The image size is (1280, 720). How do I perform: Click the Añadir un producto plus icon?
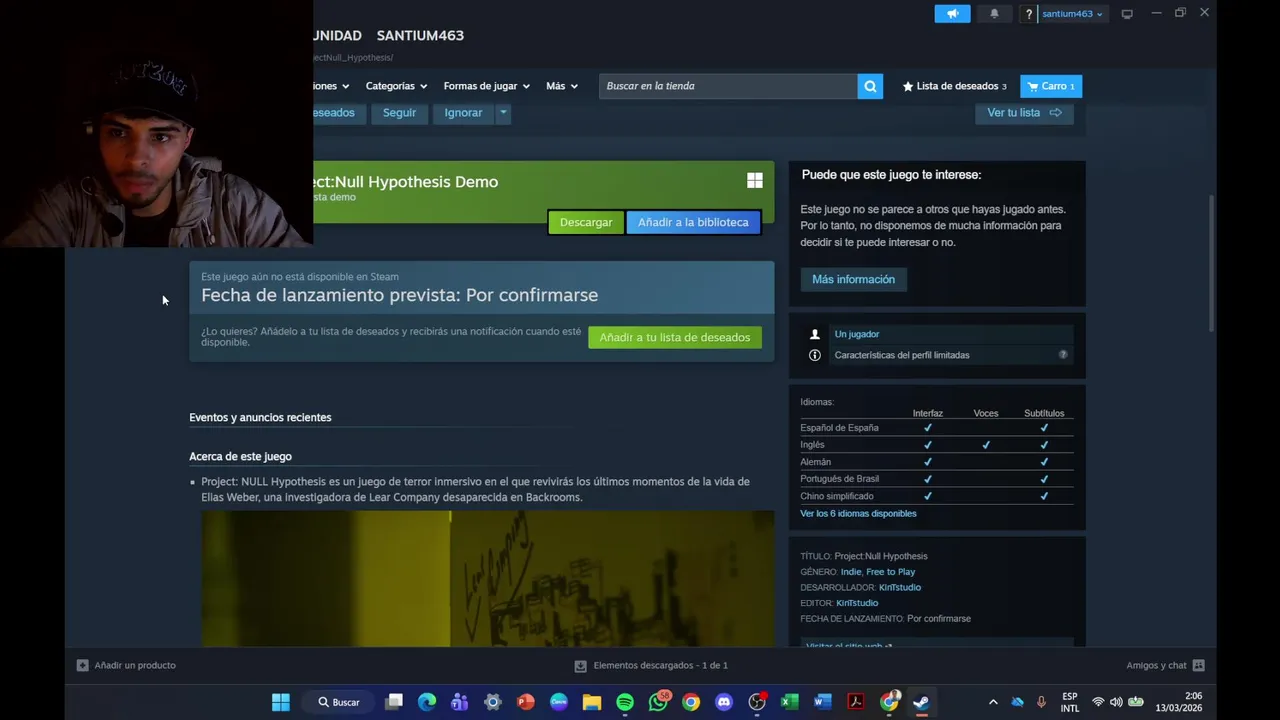[82, 665]
